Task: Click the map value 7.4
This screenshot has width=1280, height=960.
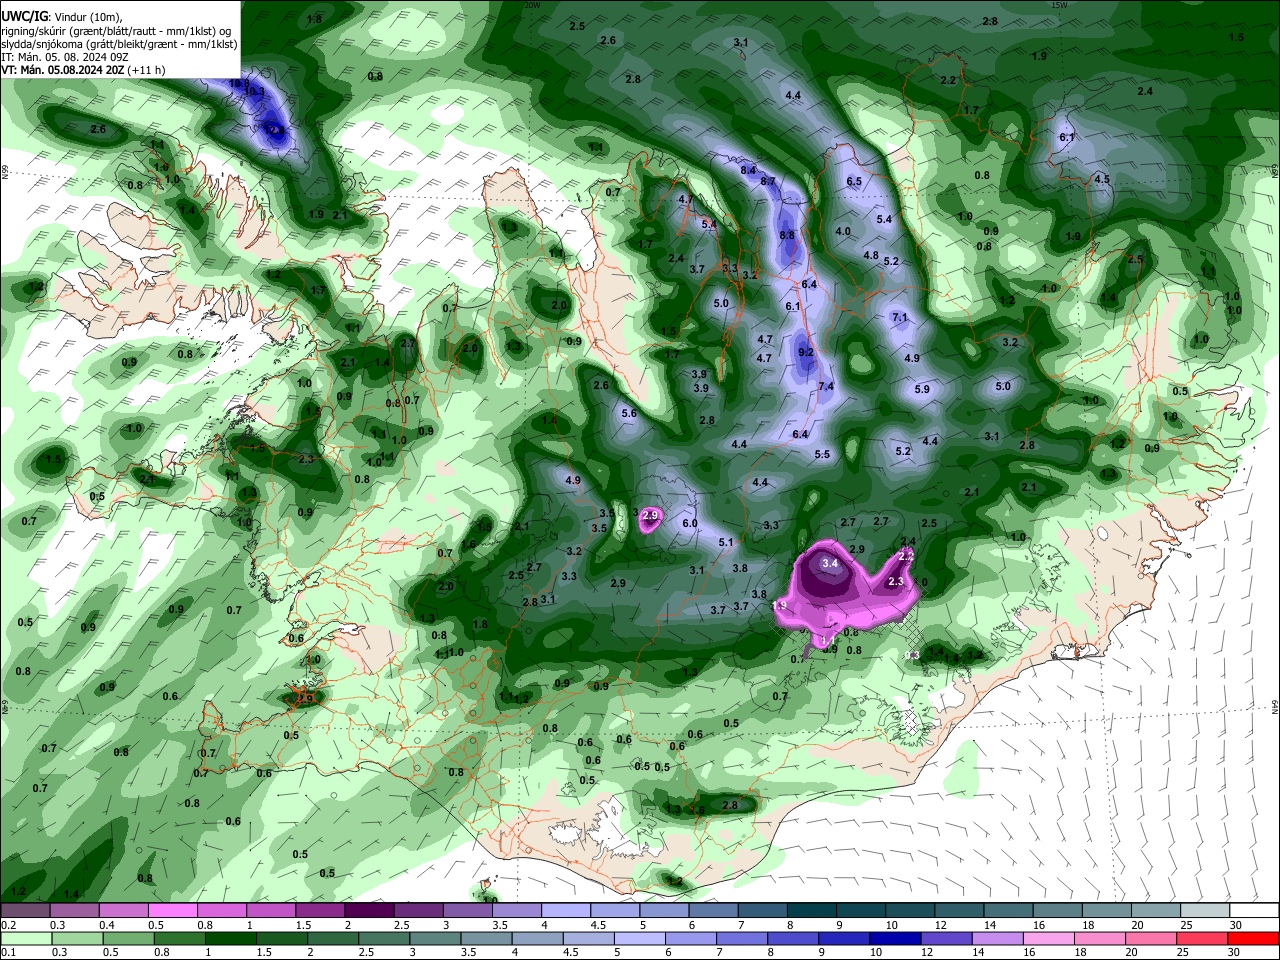Action: (x=826, y=386)
